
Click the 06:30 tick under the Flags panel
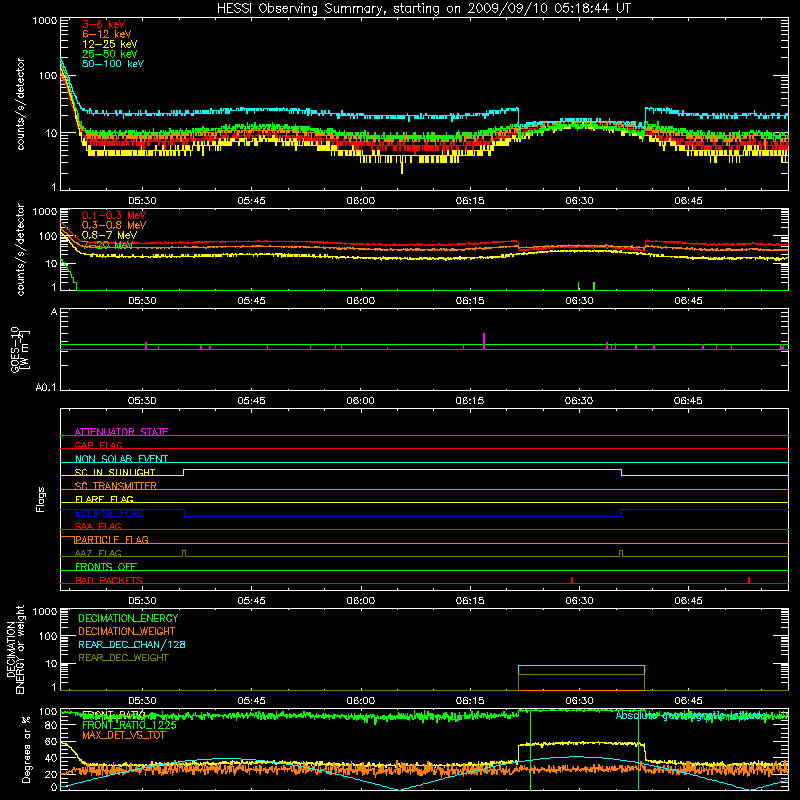[579, 601]
